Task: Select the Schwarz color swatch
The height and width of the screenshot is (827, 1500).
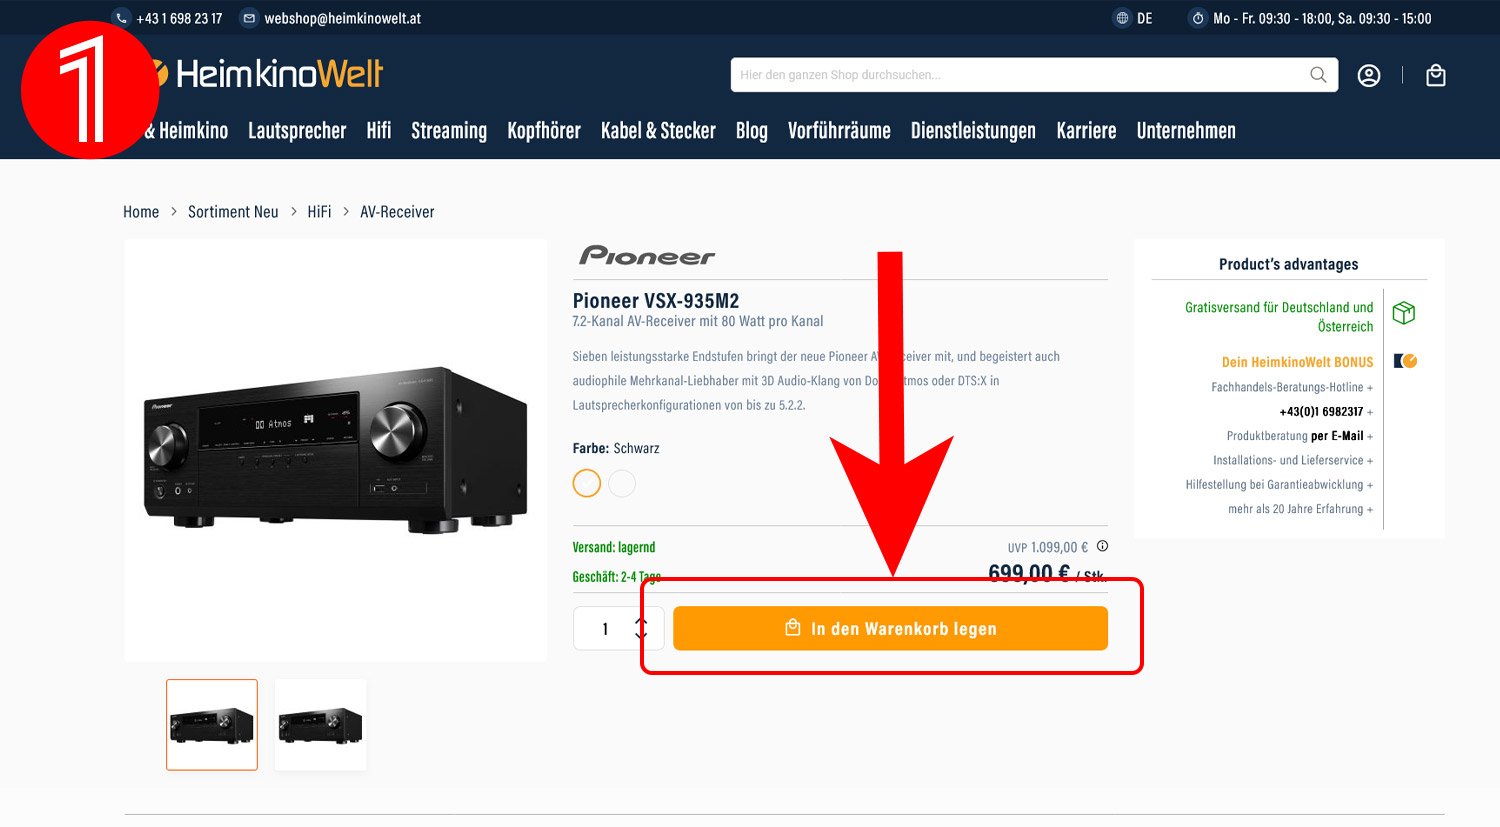Action: [x=587, y=483]
